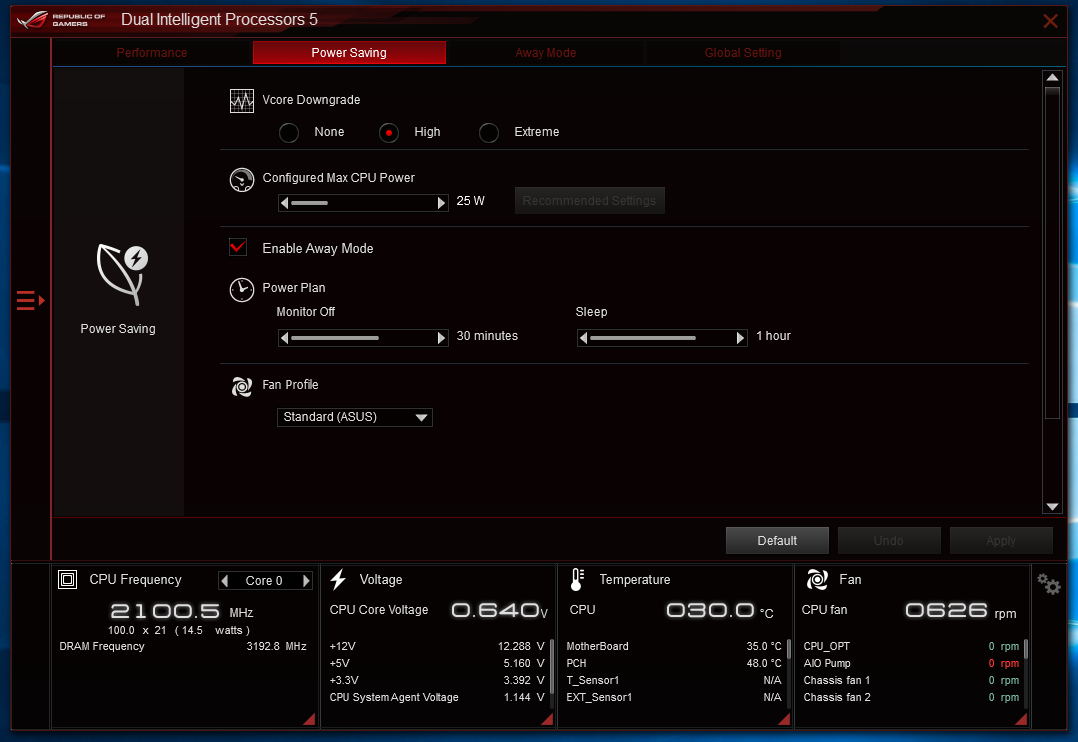Click the Fan Profile fan icon

coord(241,386)
